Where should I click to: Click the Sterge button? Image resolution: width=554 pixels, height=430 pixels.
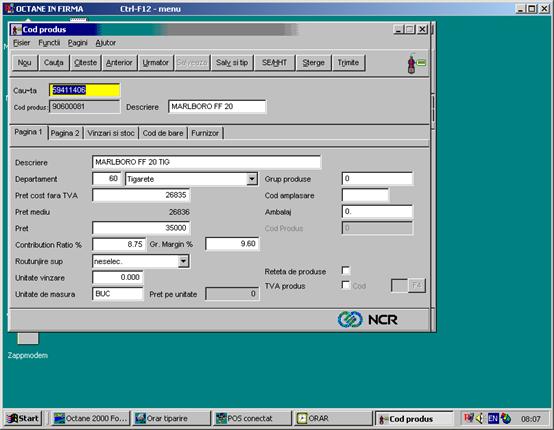click(x=313, y=63)
